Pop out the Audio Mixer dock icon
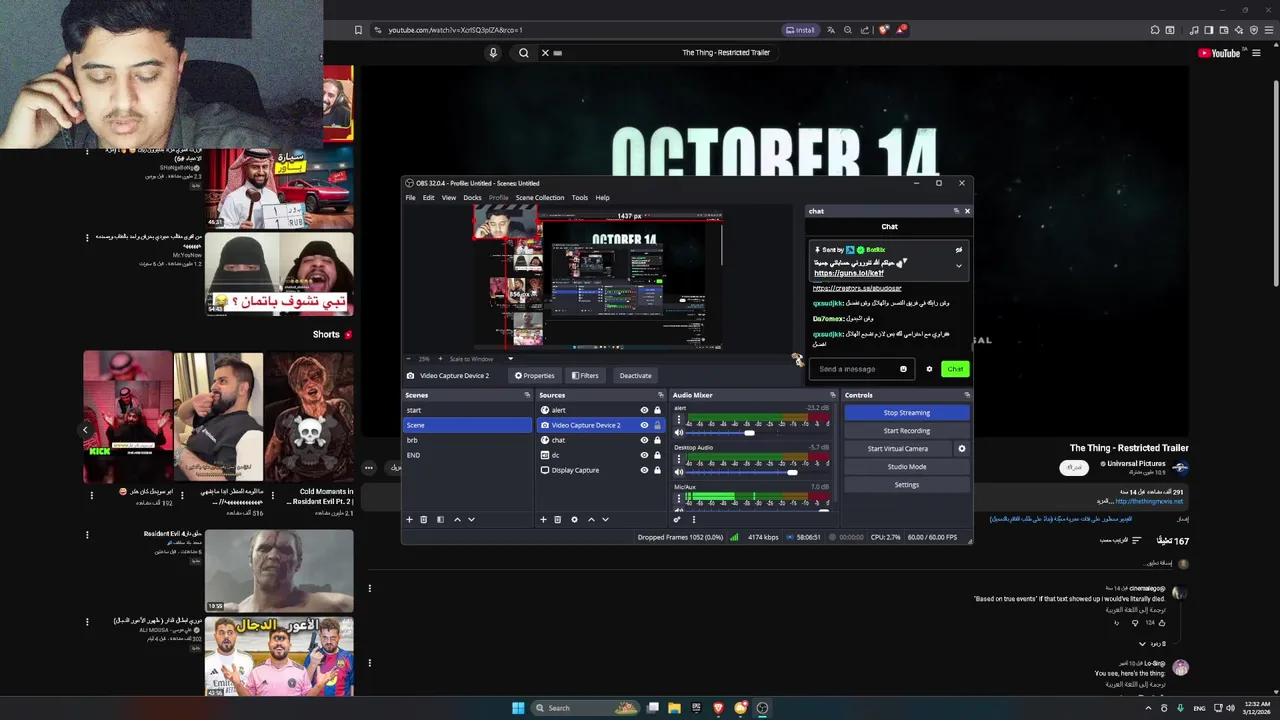1280x720 pixels. click(x=833, y=395)
